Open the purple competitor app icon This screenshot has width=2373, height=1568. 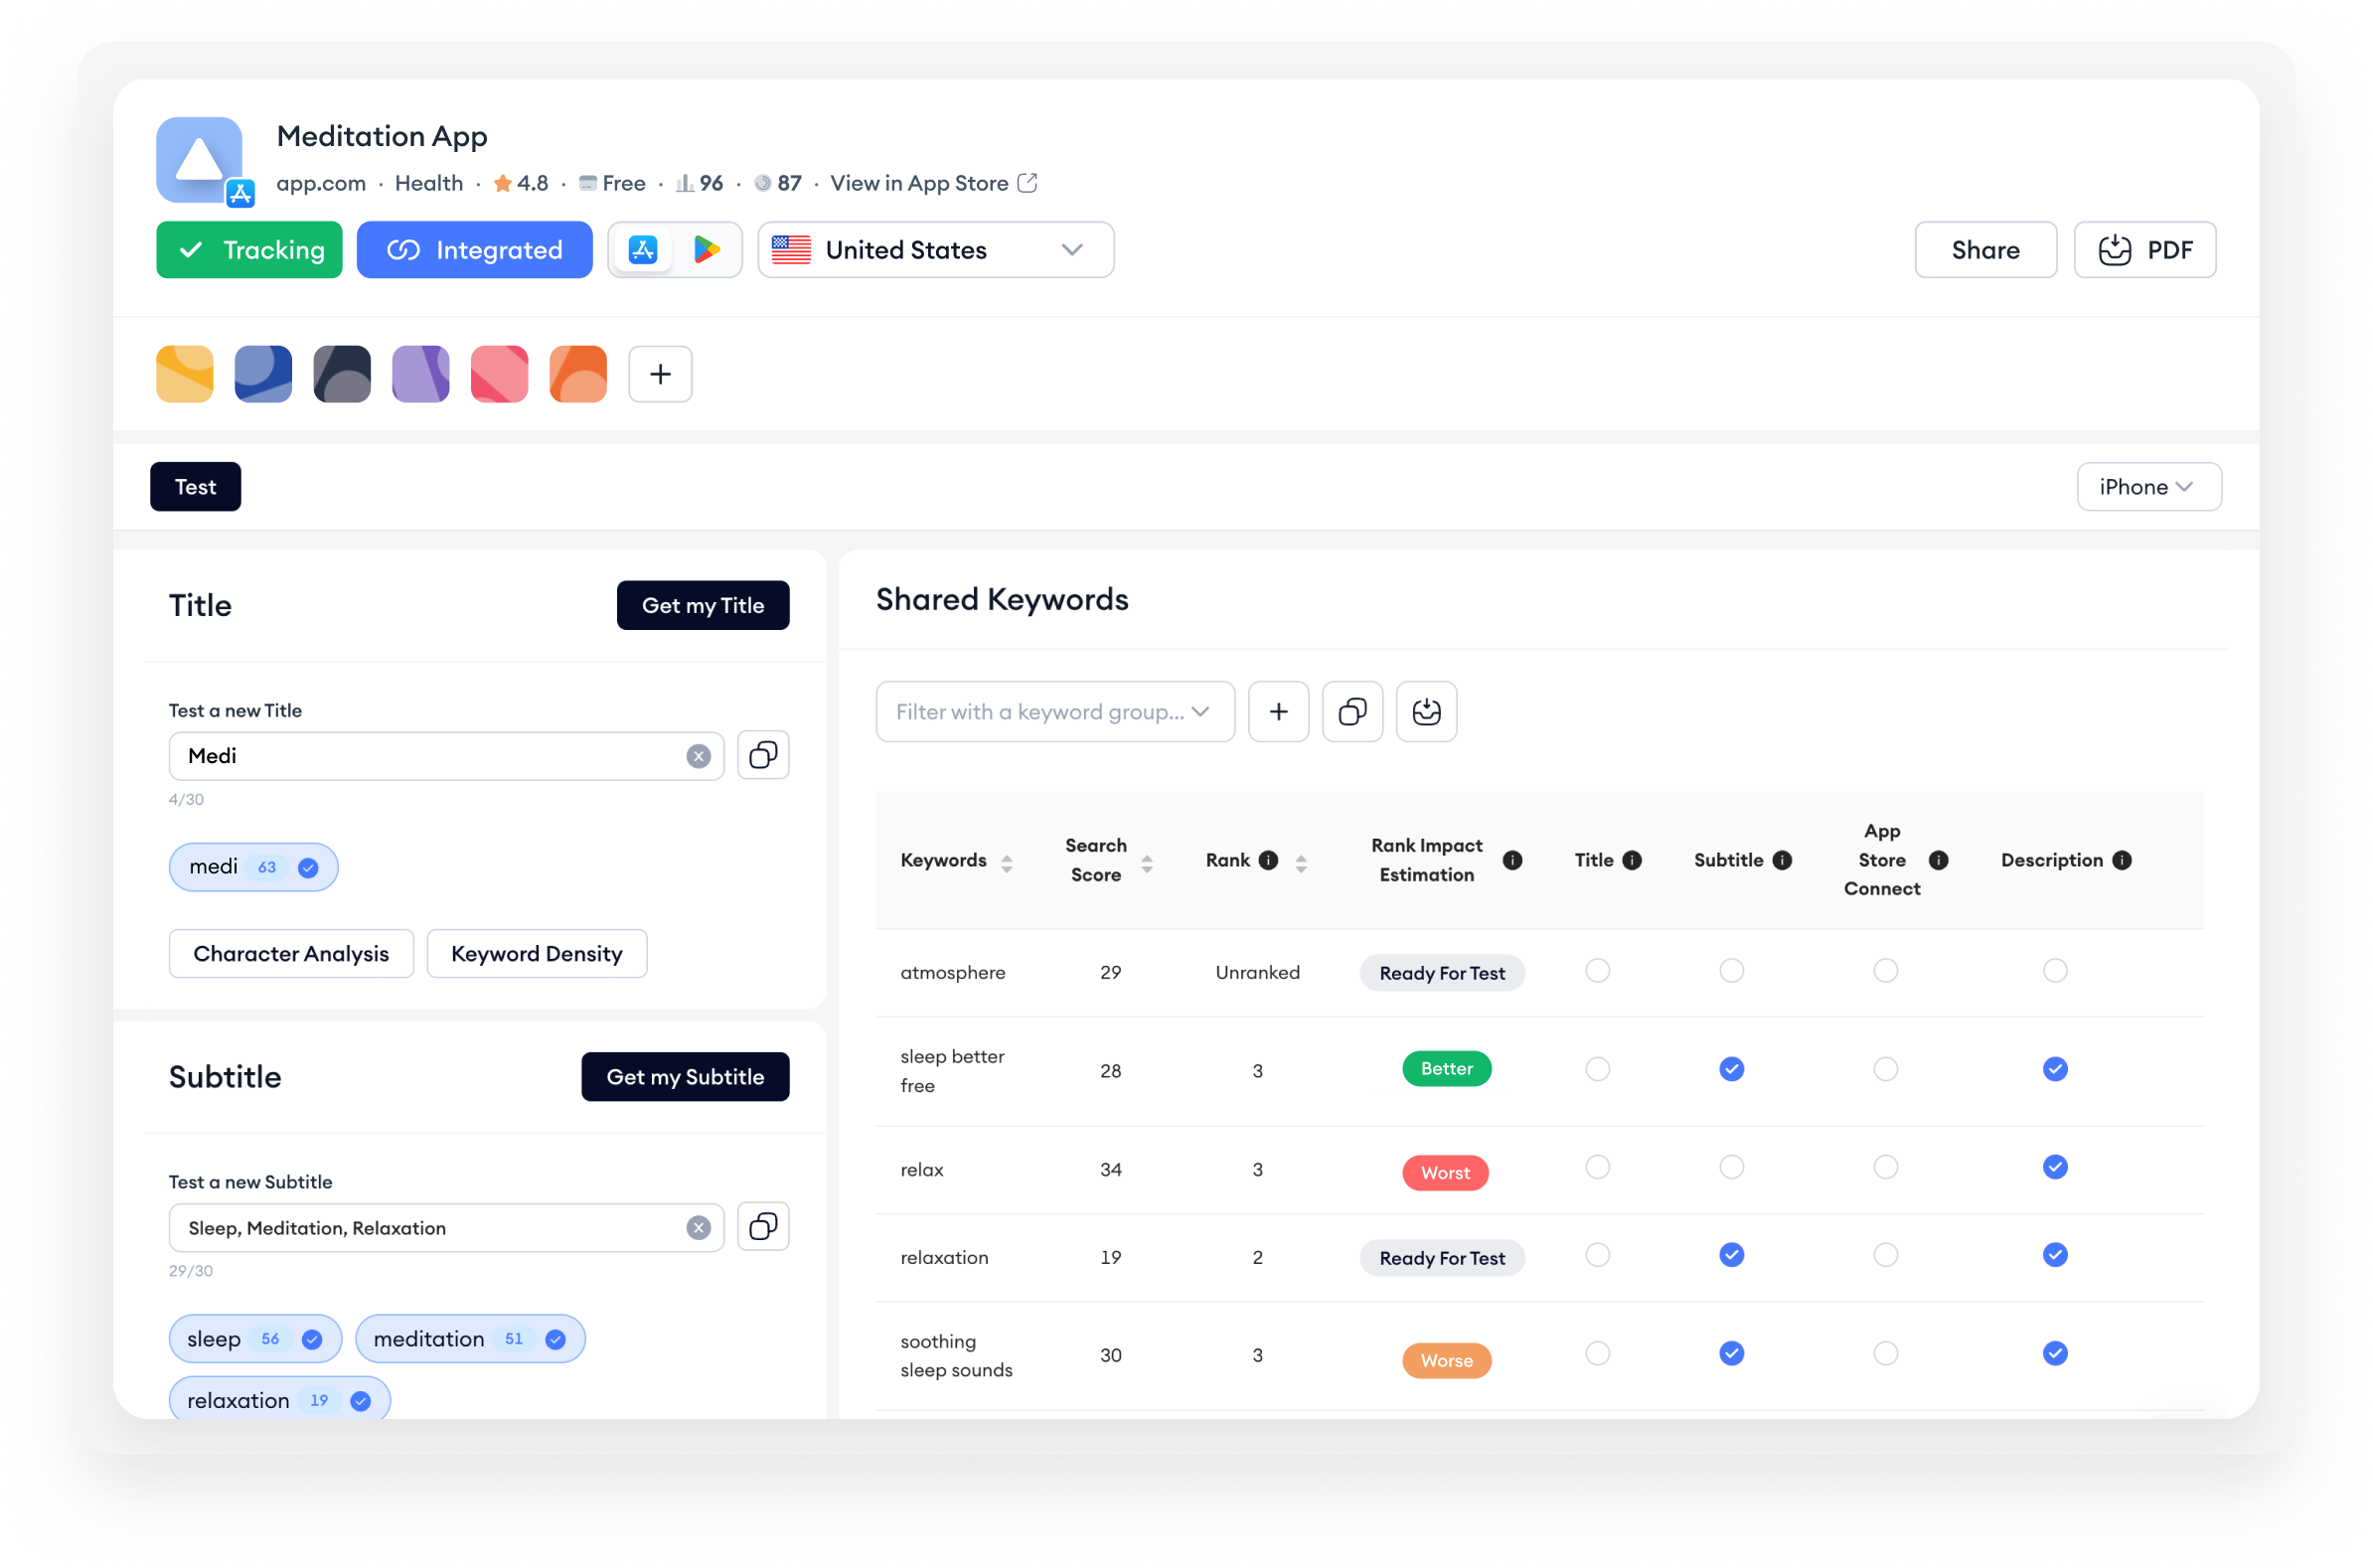(x=421, y=374)
